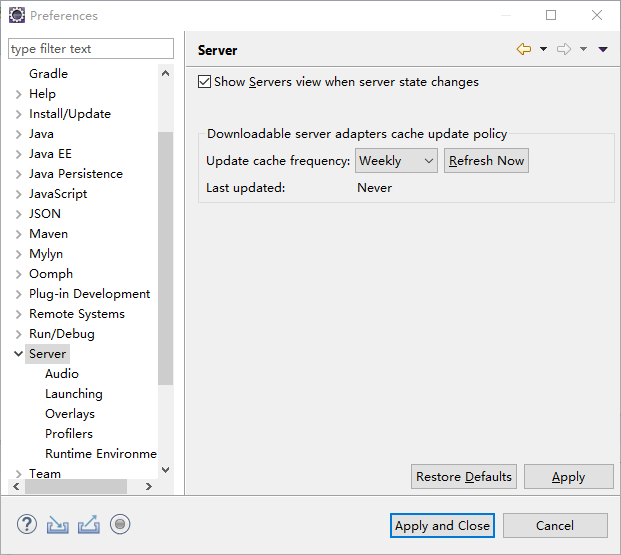621x555 pixels.
Task: Select JSON in the tree
Action: coord(45,214)
